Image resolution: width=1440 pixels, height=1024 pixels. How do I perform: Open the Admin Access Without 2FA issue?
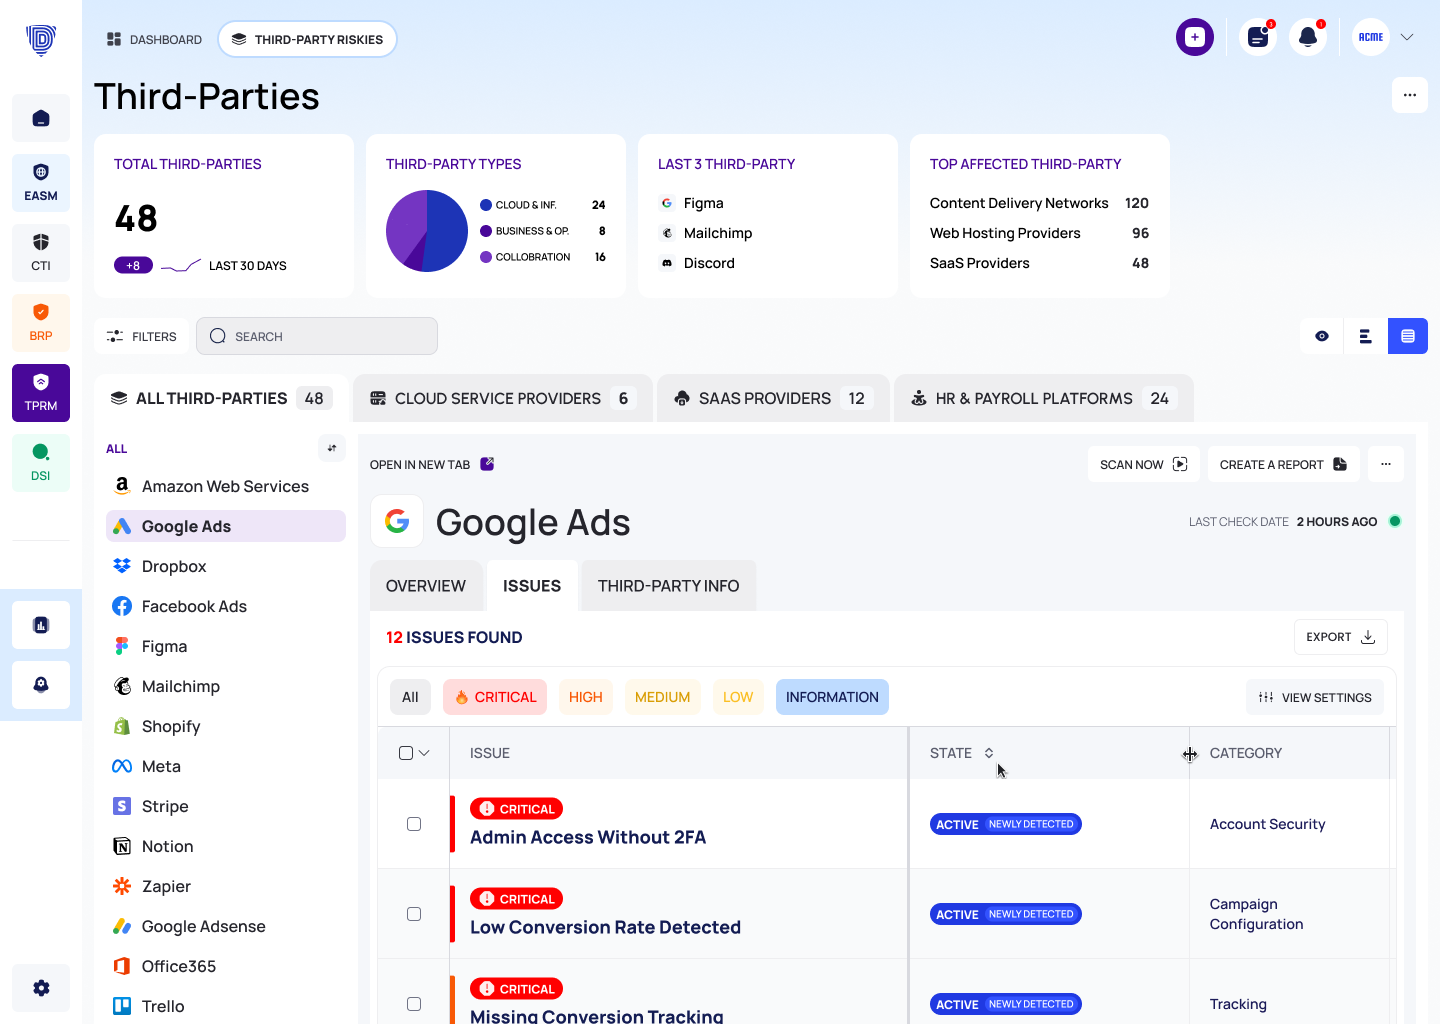point(588,837)
